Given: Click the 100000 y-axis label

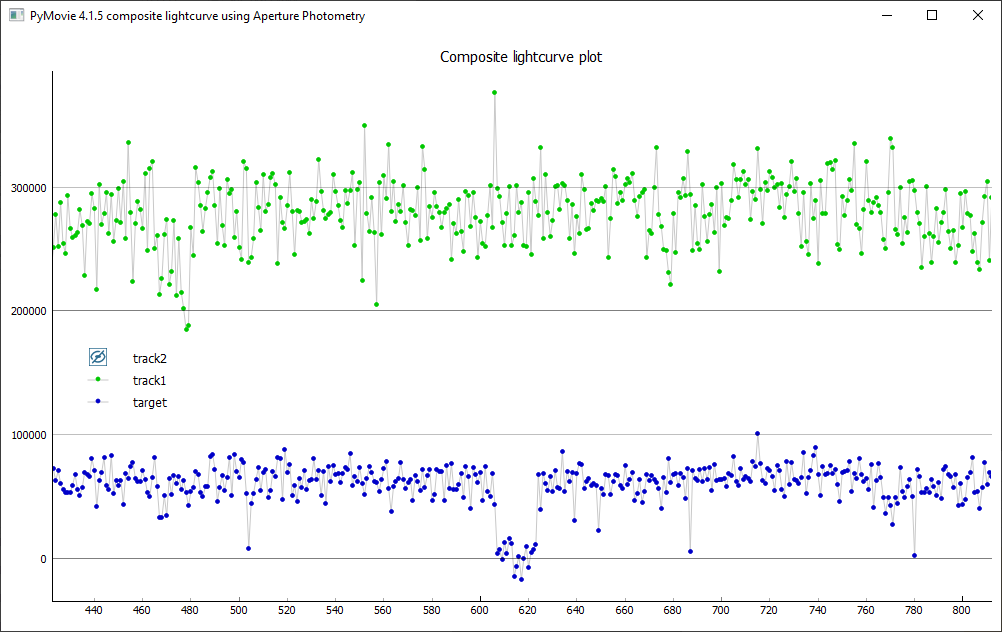Looking at the screenshot, I should [x=25, y=435].
